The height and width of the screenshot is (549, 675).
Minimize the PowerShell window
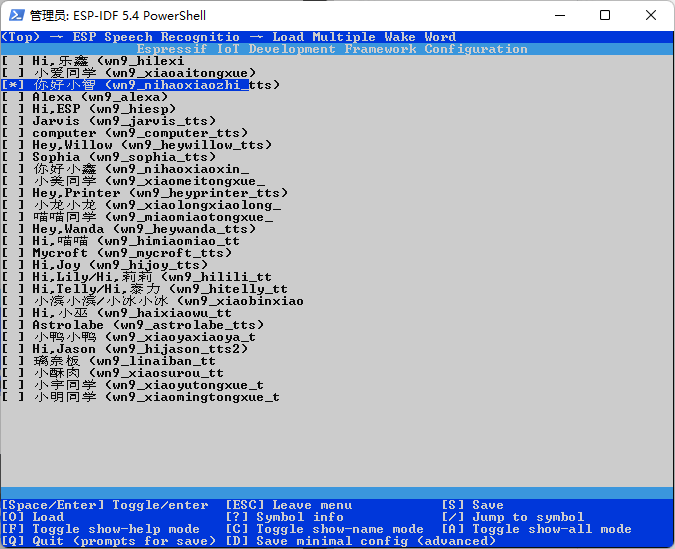click(x=560, y=15)
